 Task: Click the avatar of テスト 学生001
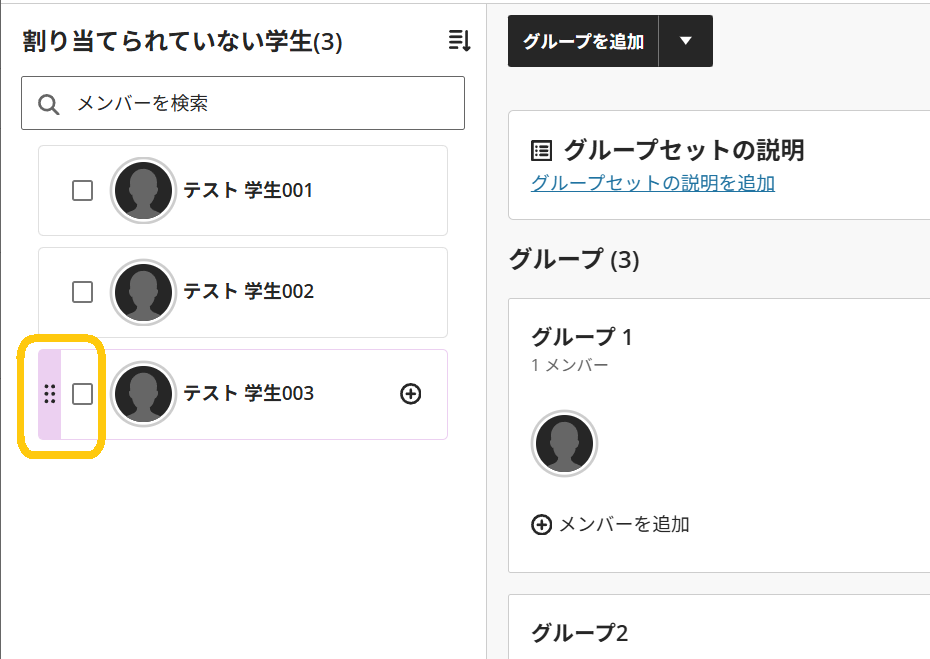[x=143, y=190]
